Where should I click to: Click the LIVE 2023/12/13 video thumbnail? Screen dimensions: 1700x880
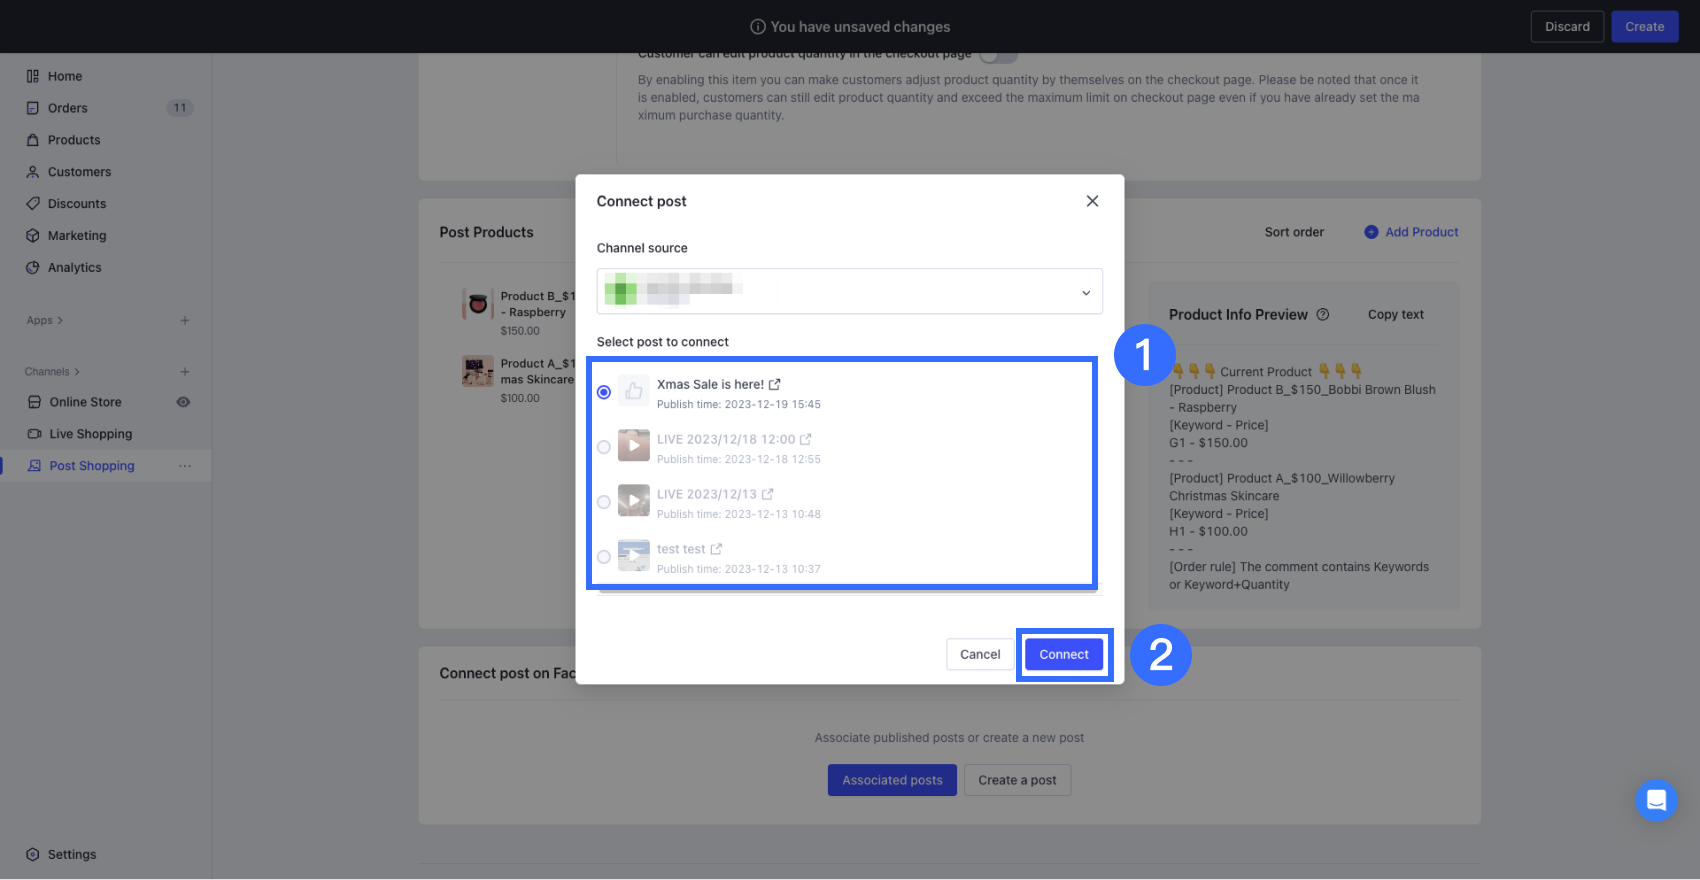click(634, 501)
